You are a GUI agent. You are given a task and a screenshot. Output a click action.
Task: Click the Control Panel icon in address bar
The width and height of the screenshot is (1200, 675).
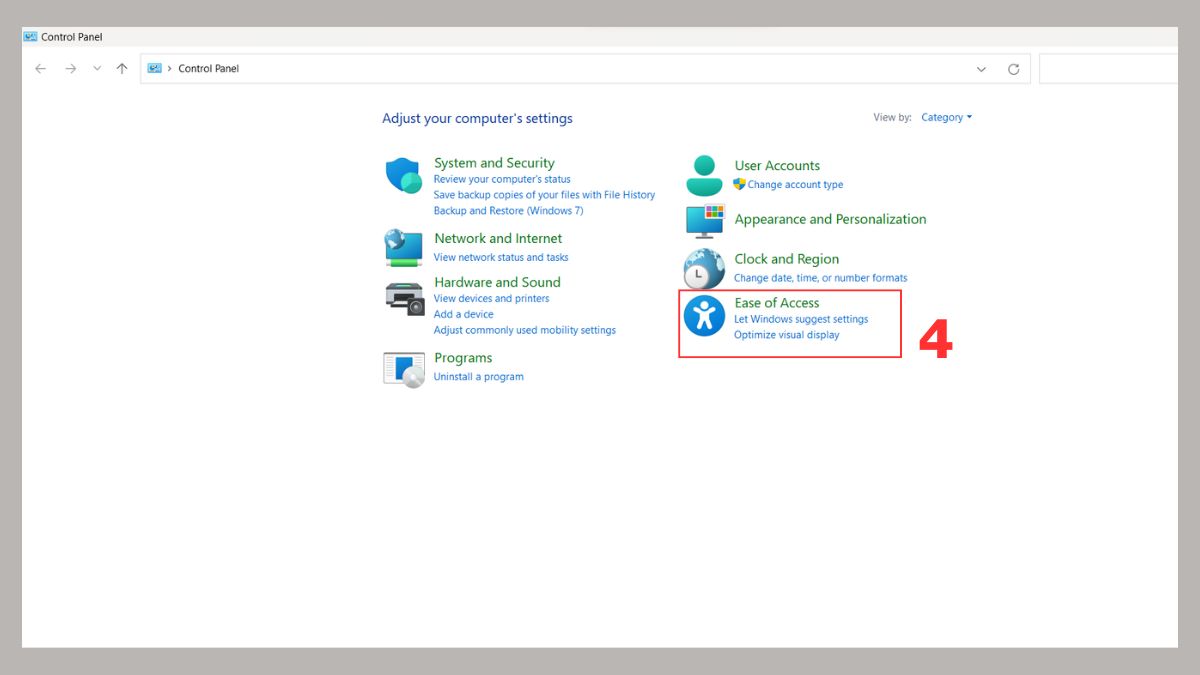(x=155, y=69)
